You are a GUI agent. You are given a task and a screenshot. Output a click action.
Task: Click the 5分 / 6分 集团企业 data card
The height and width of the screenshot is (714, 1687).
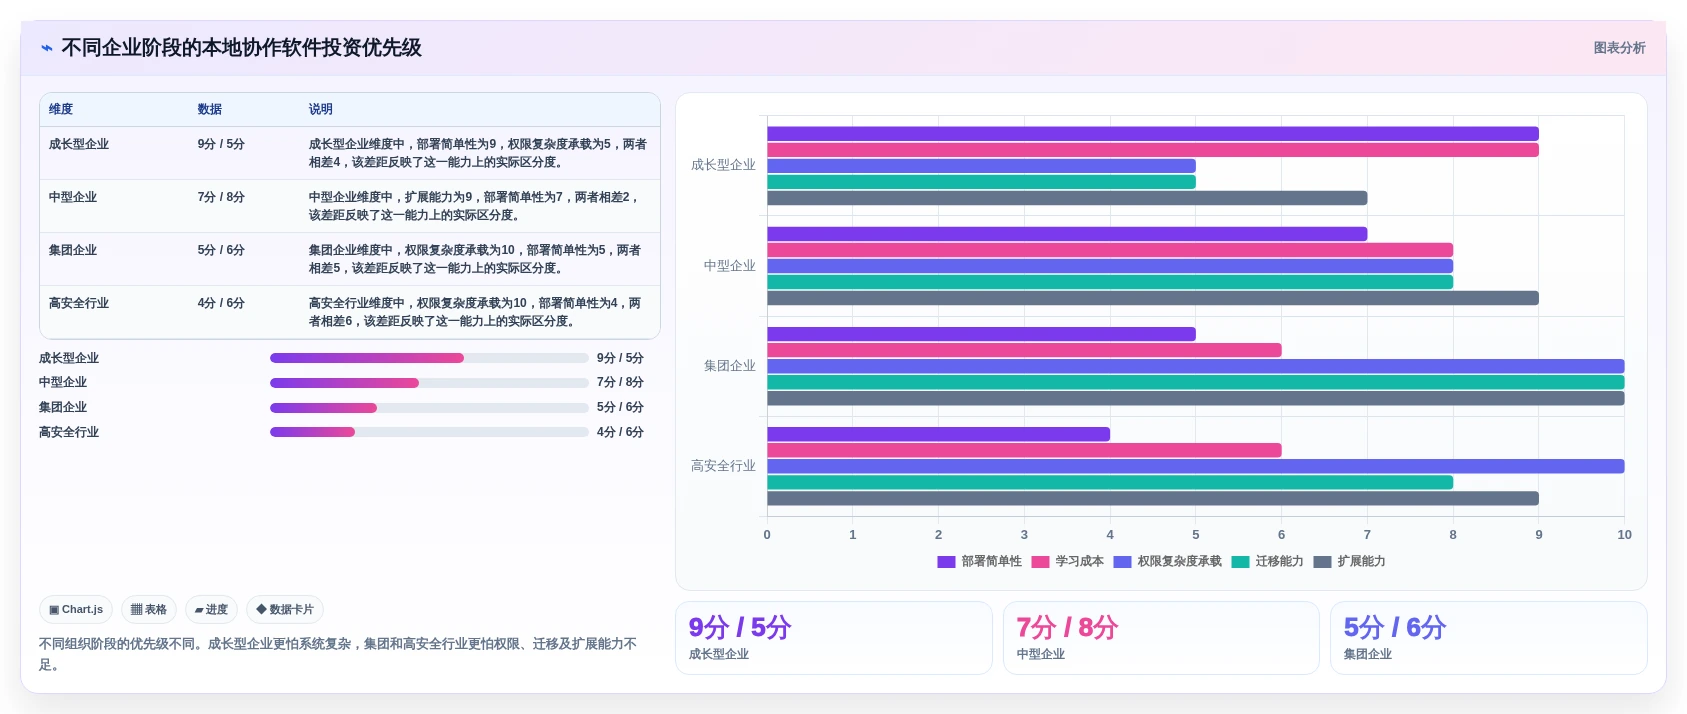click(1488, 638)
